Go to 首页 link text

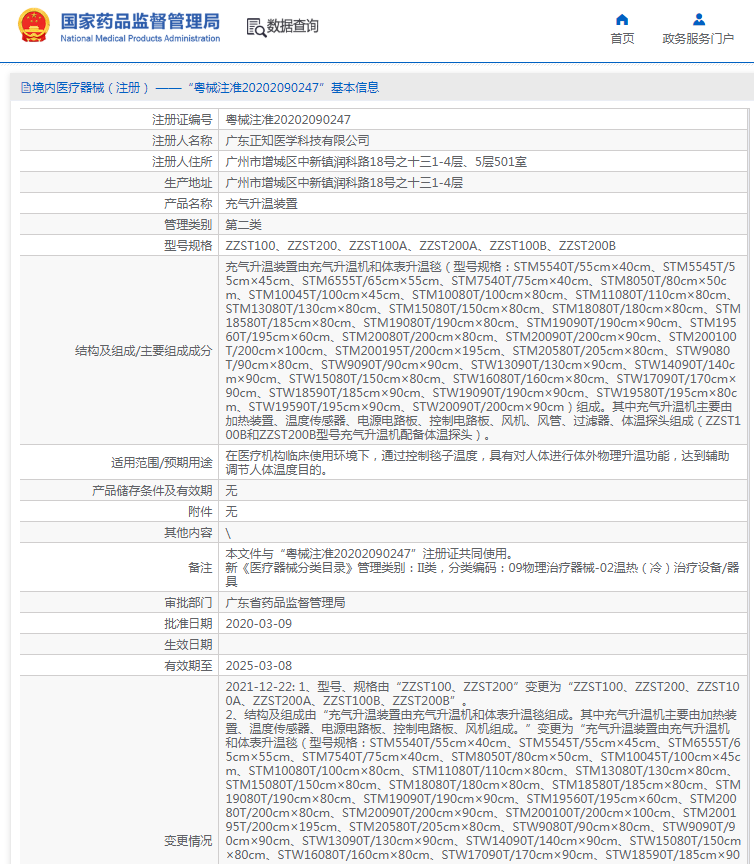[622, 39]
